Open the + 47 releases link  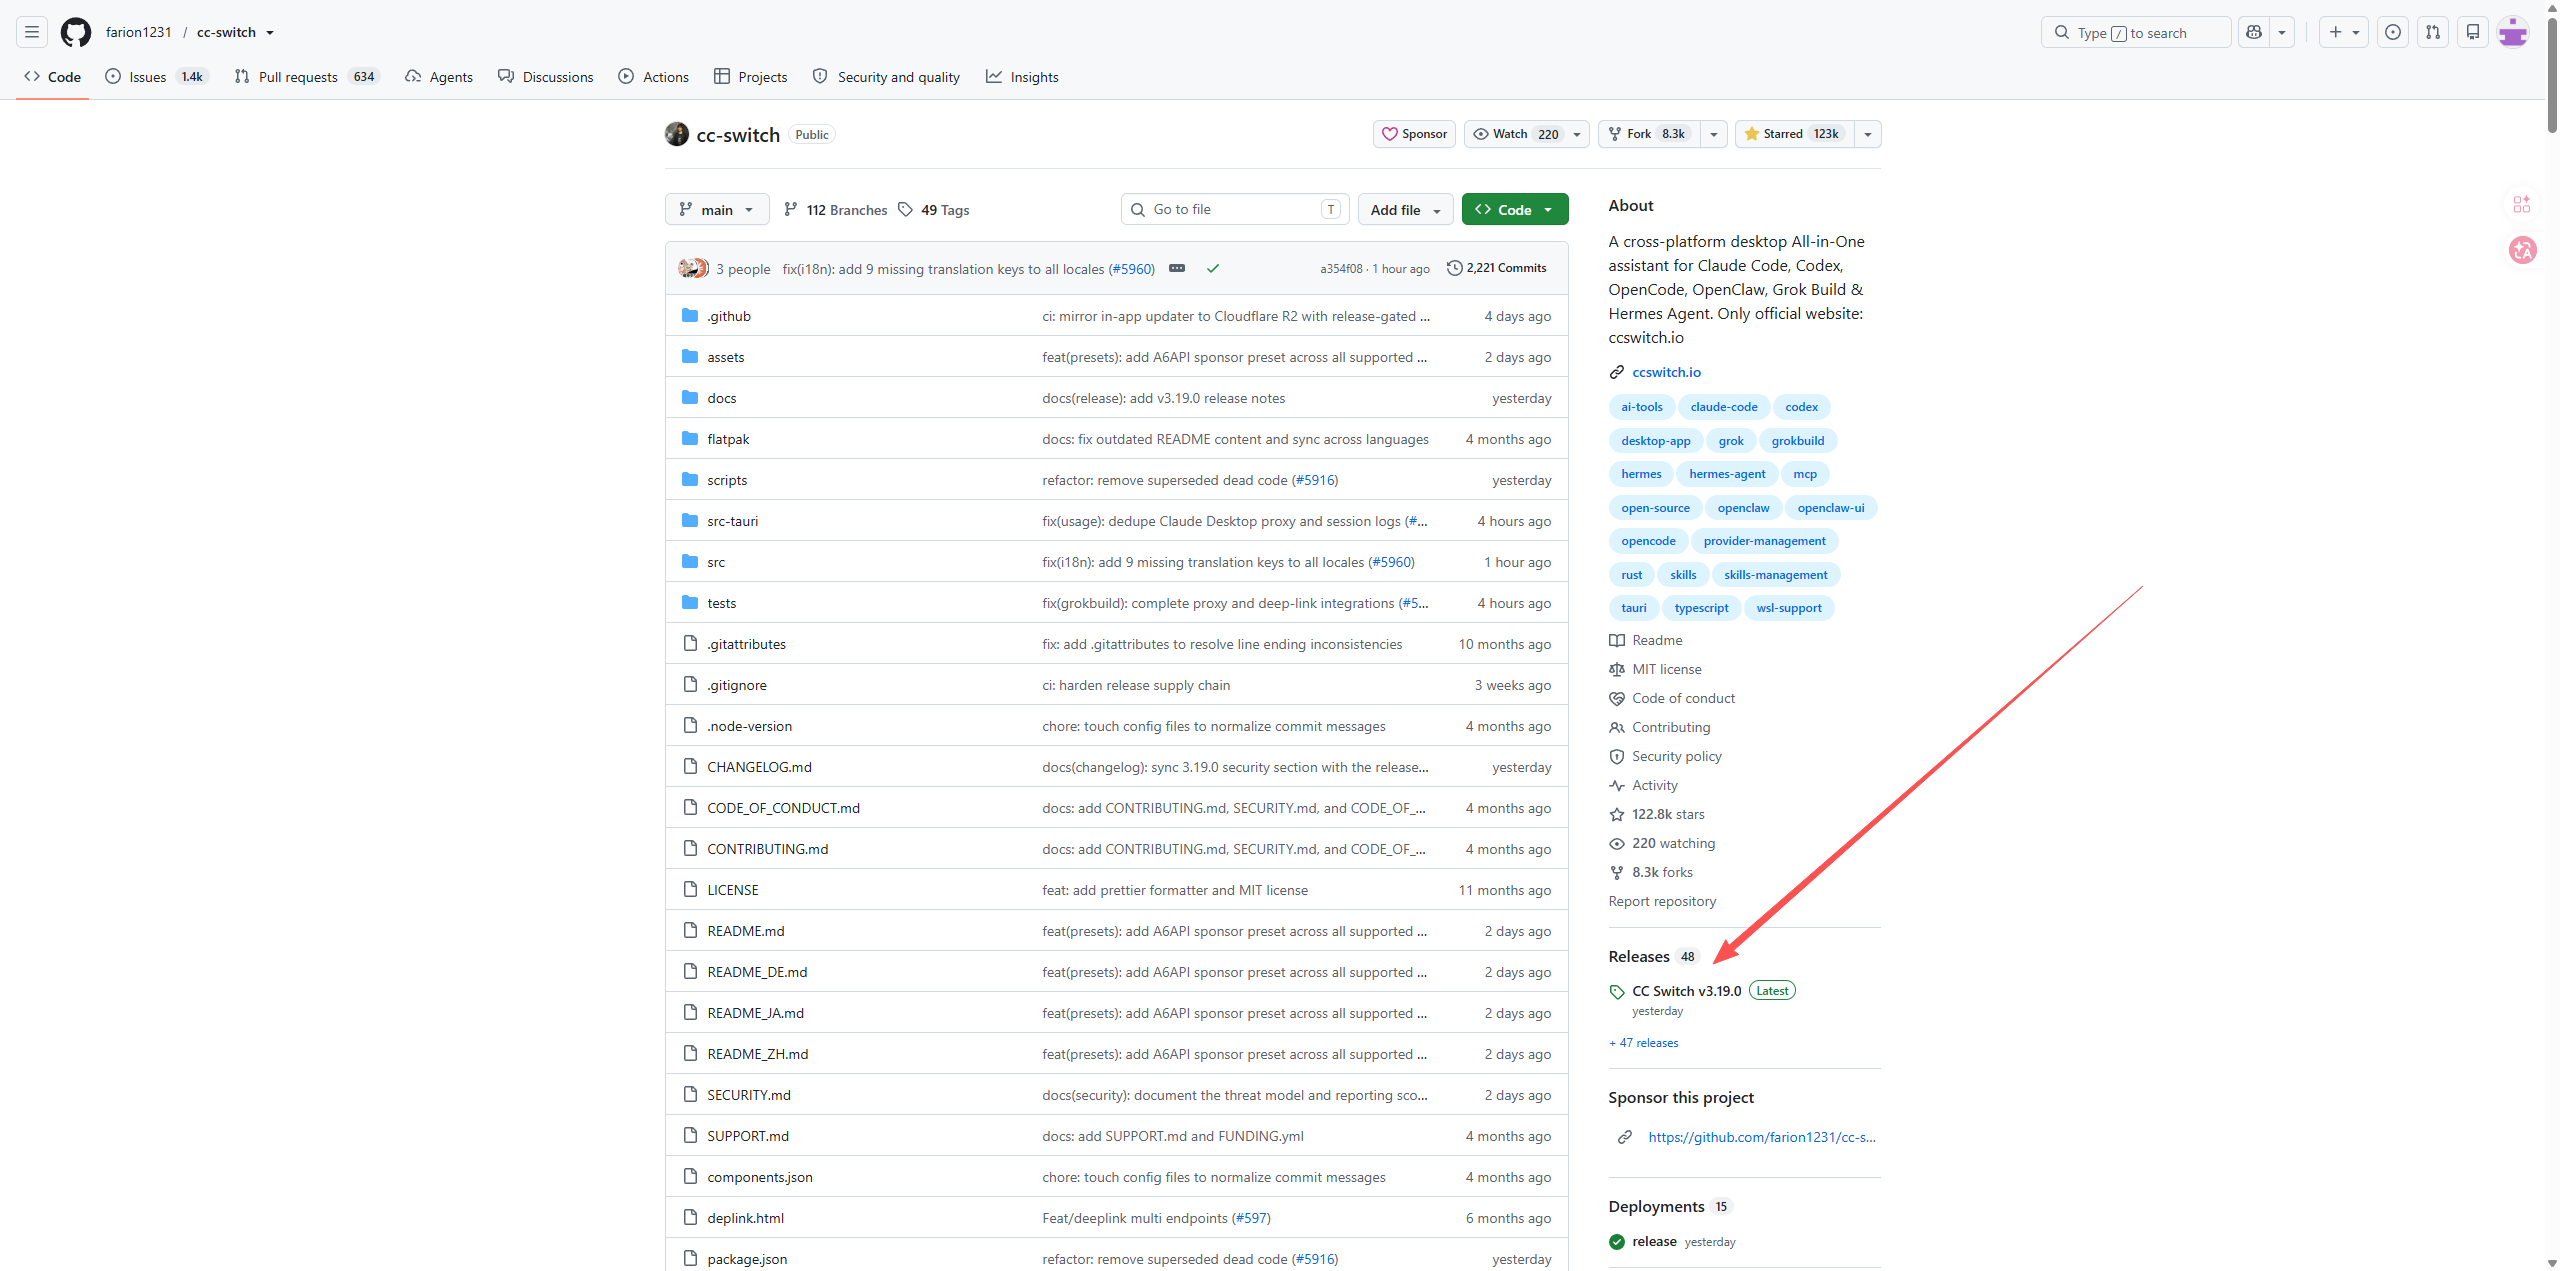pos(1644,1043)
